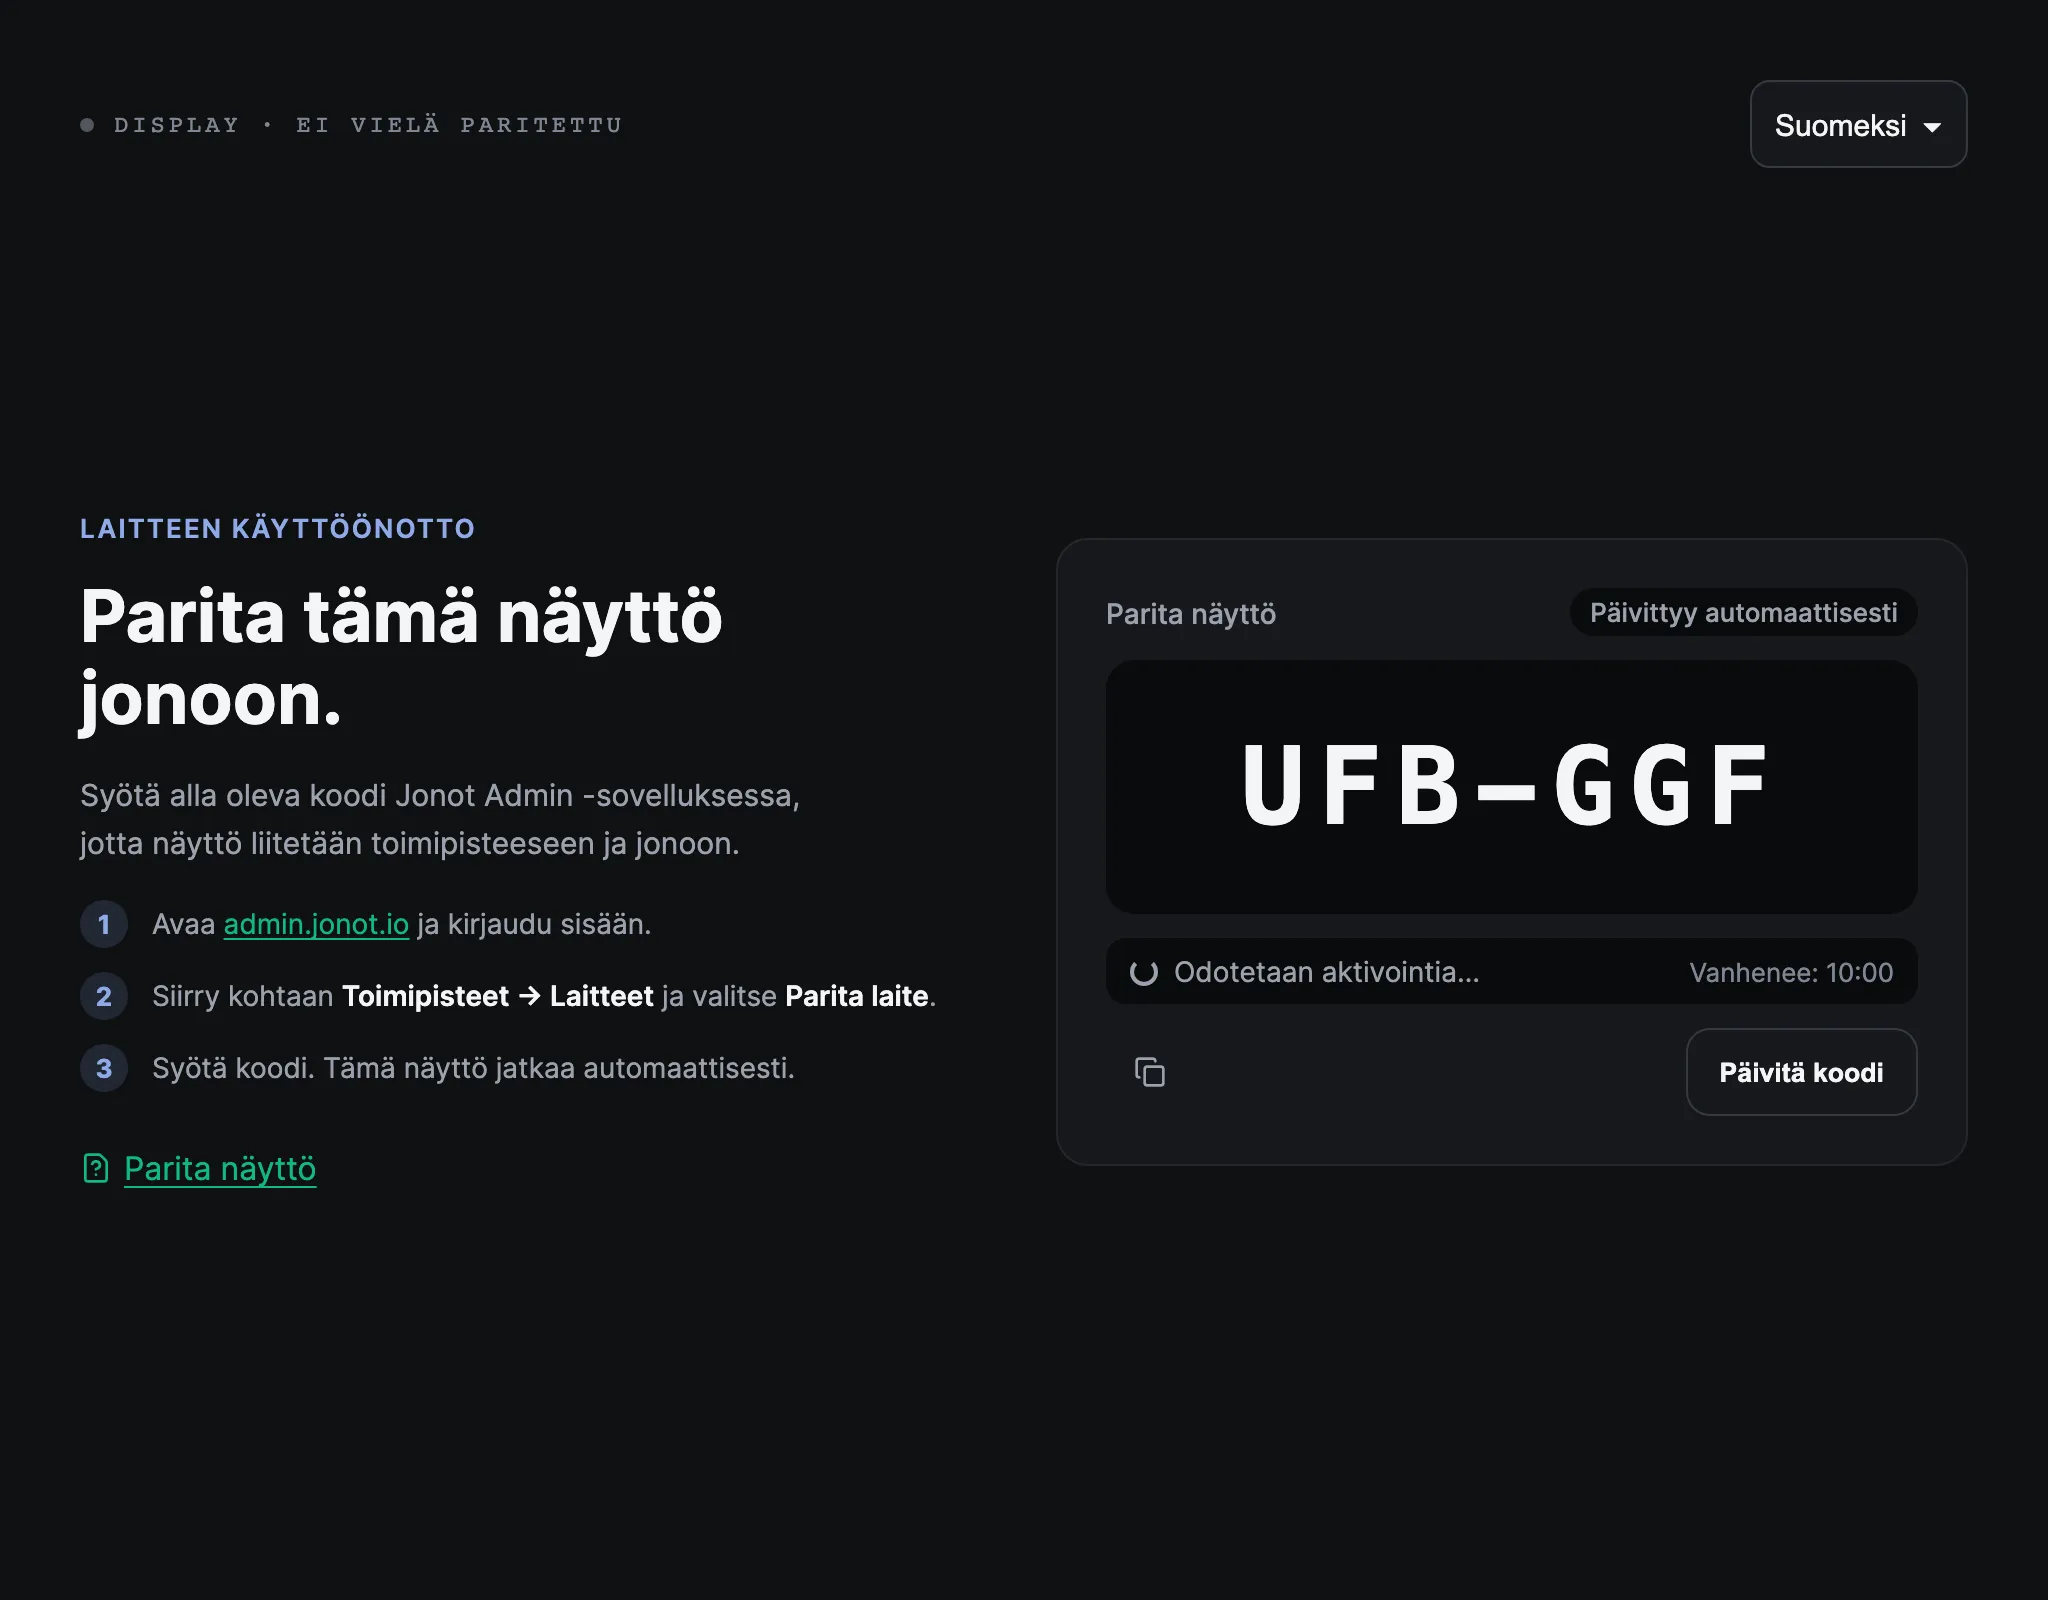Click the DISPLAY · EI VIELÄ PARITETTU status
Screen dimensions: 2048x1600
[x=367, y=125]
